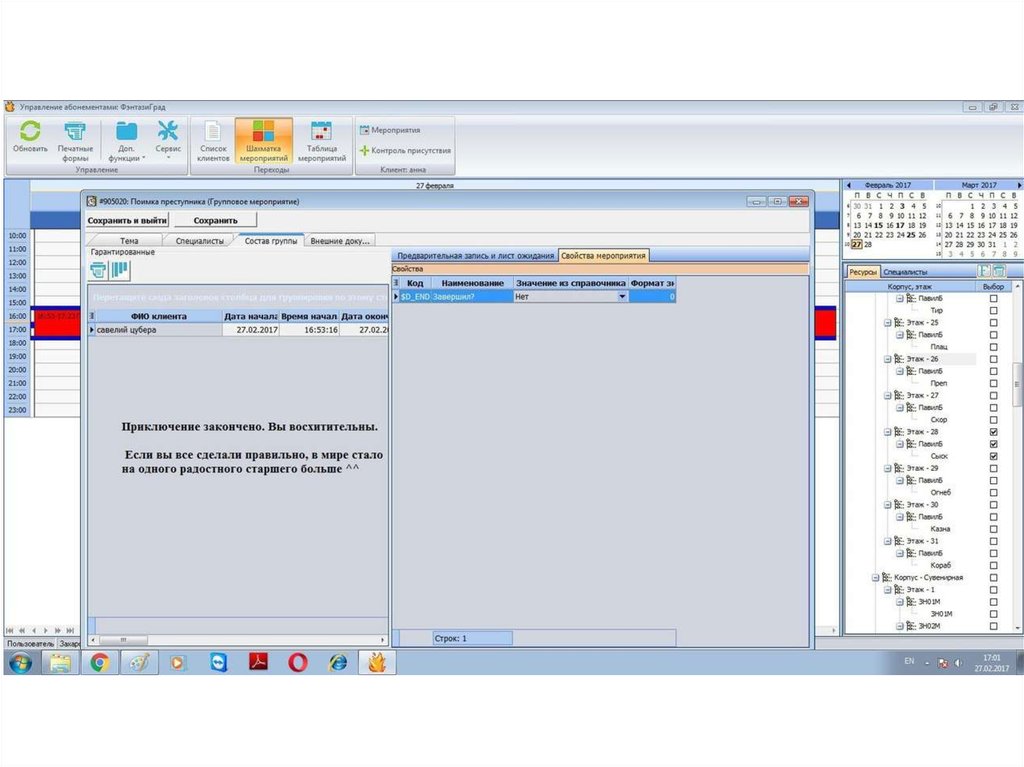
Task: Switch to the Специалисты dialog tab
Action: coord(200,241)
